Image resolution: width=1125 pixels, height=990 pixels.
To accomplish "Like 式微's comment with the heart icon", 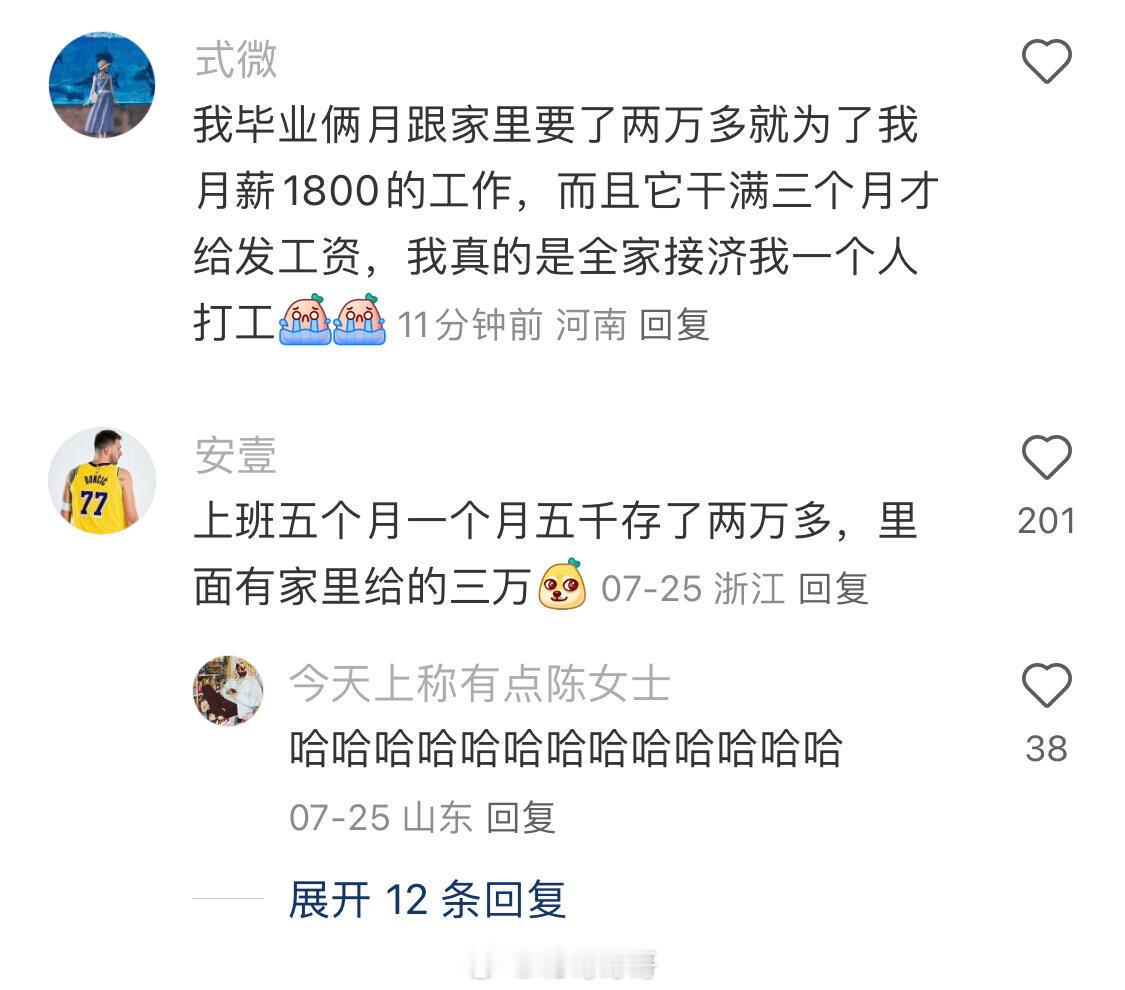I will (1046, 61).
